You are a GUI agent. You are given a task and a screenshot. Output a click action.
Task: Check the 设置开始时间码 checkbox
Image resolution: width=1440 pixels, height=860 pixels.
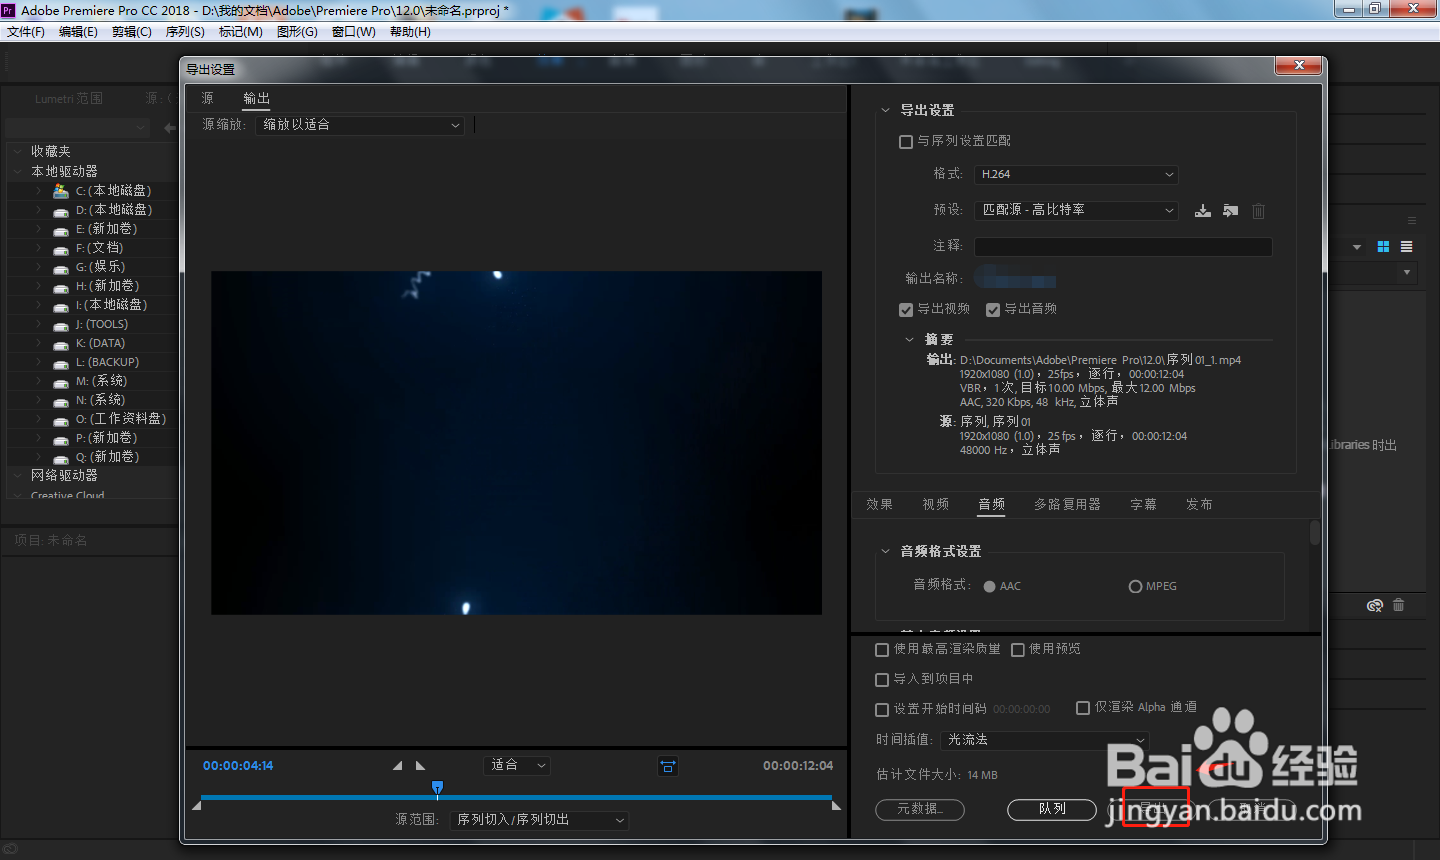pyautogui.click(x=882, y=710)
